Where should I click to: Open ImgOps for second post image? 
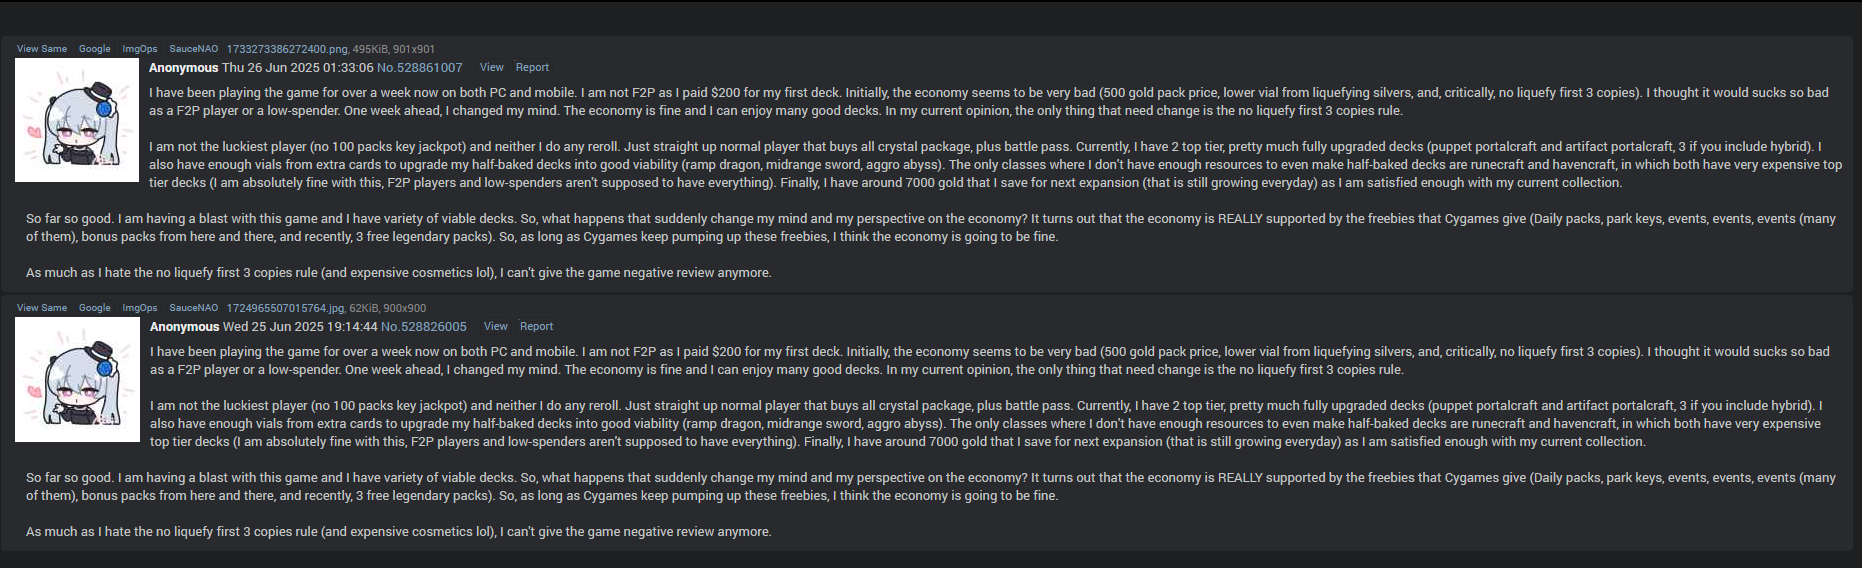[140, 308]
